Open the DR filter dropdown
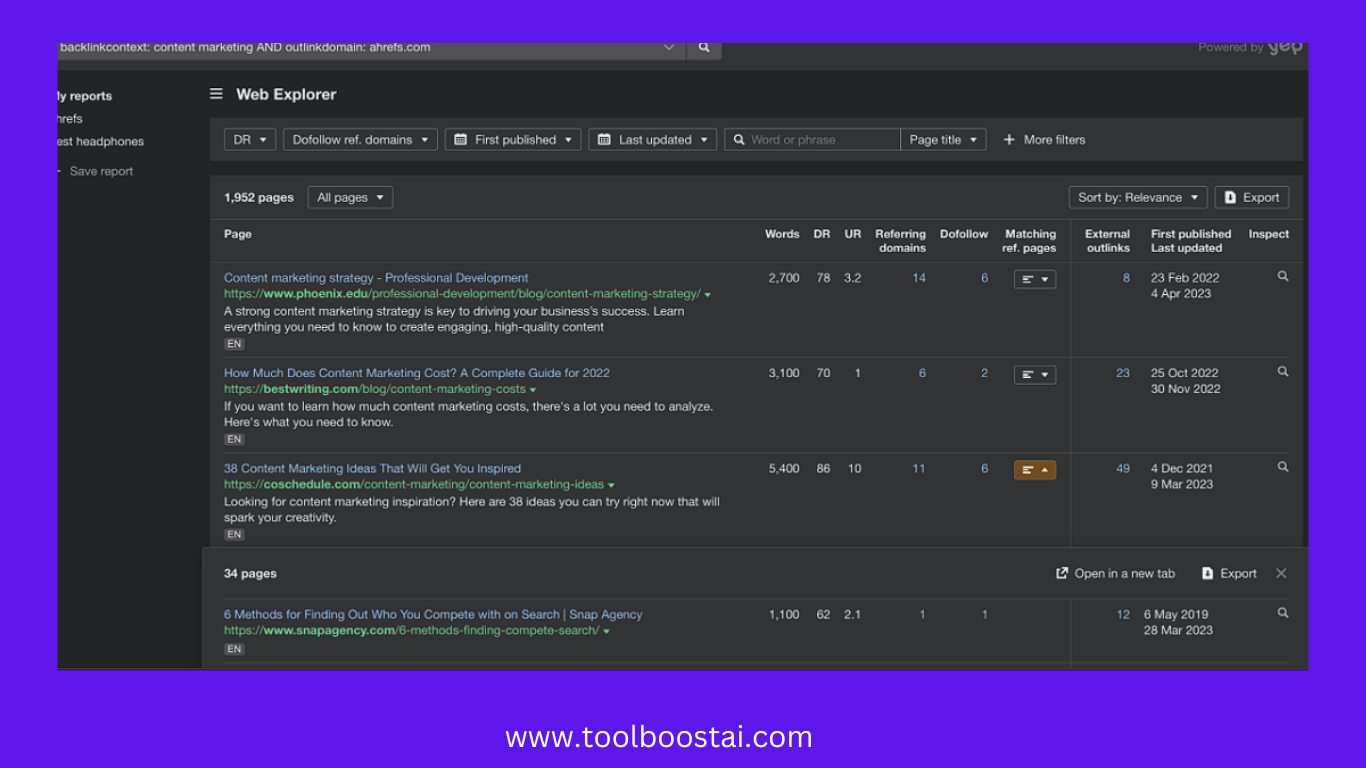This screenshot has height=768, width=1366. (250, 140)
